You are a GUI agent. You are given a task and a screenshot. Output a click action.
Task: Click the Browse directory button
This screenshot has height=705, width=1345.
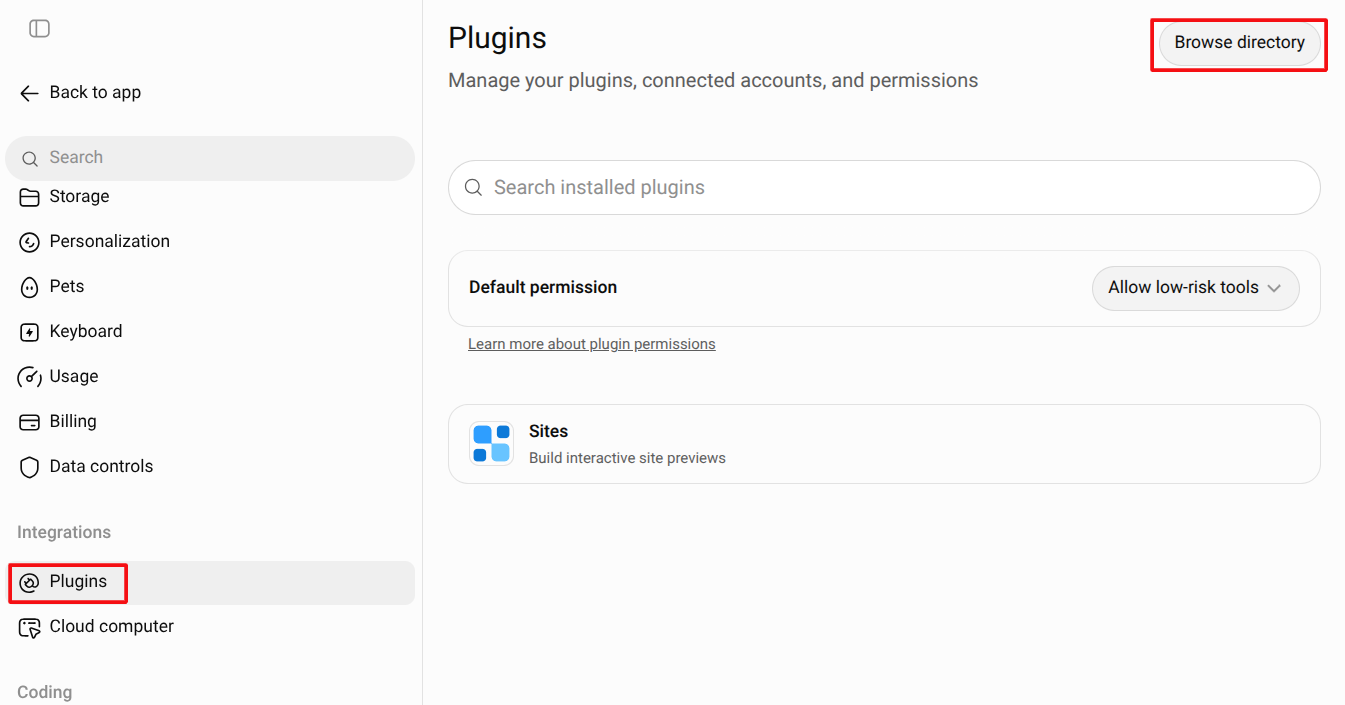(1240, 43)
